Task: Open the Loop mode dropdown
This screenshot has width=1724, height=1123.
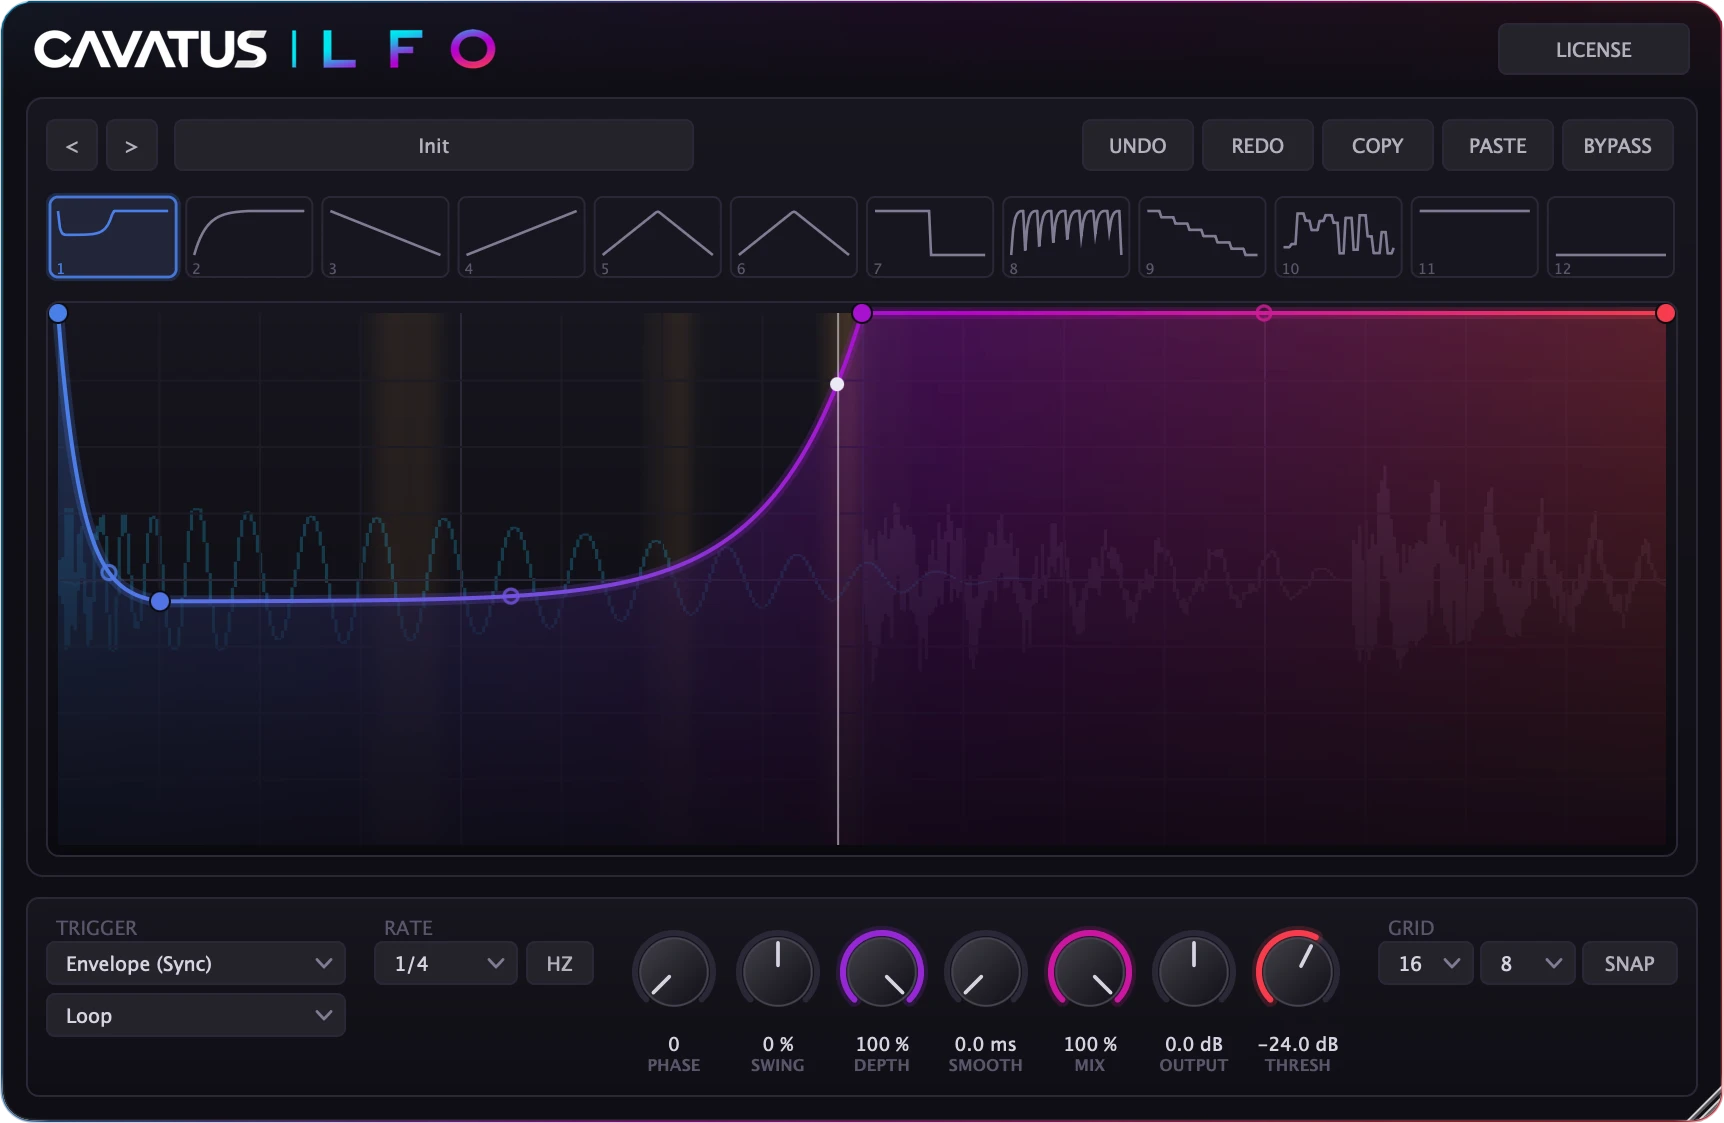Action: coord(196,1016)
